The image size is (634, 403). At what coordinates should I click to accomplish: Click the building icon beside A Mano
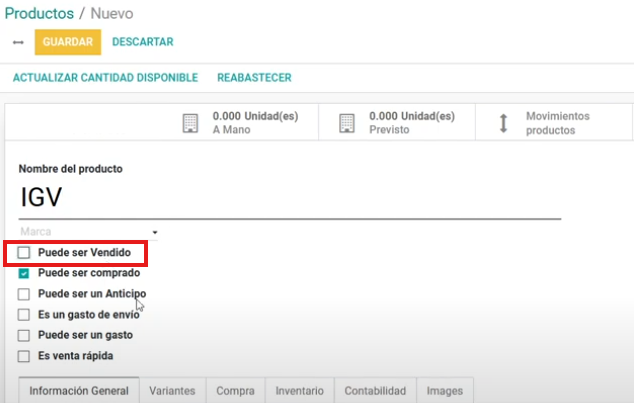pyautogui.click(x=190, y=123)
